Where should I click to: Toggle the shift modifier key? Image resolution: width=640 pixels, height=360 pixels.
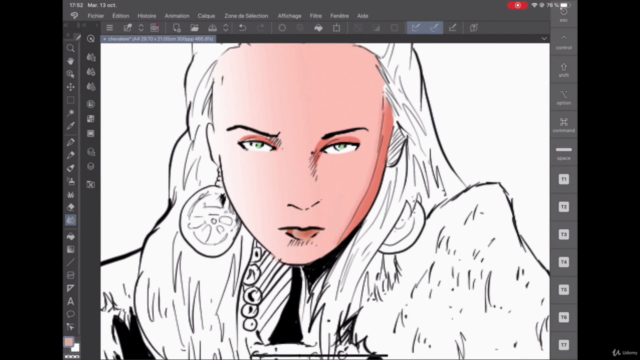(564, 70)
